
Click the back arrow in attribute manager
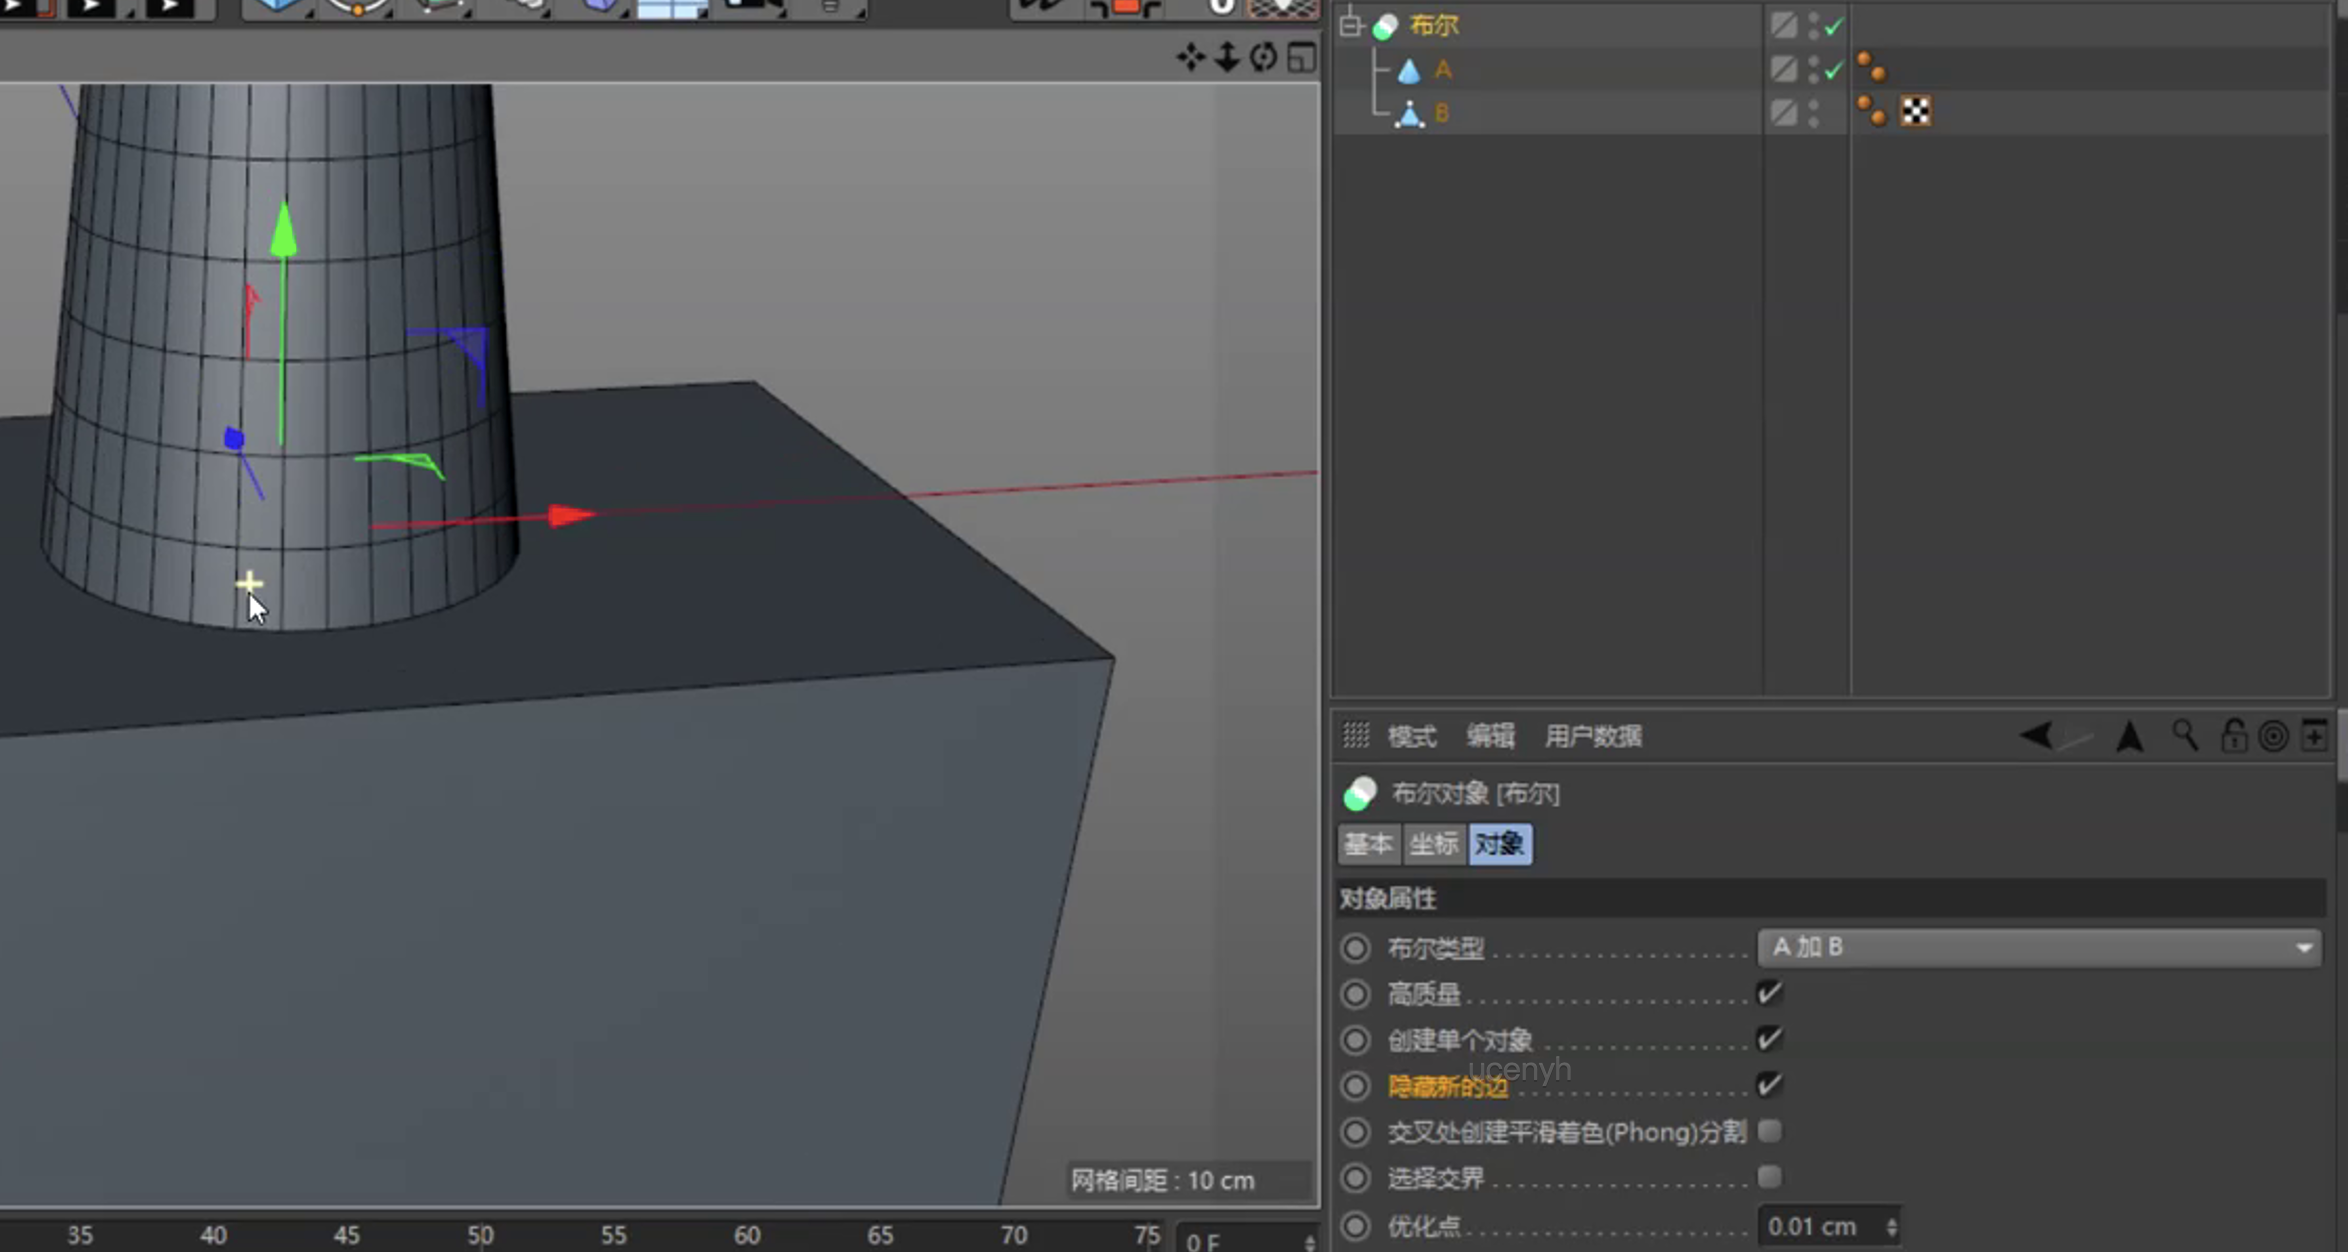click(2036, 736)
